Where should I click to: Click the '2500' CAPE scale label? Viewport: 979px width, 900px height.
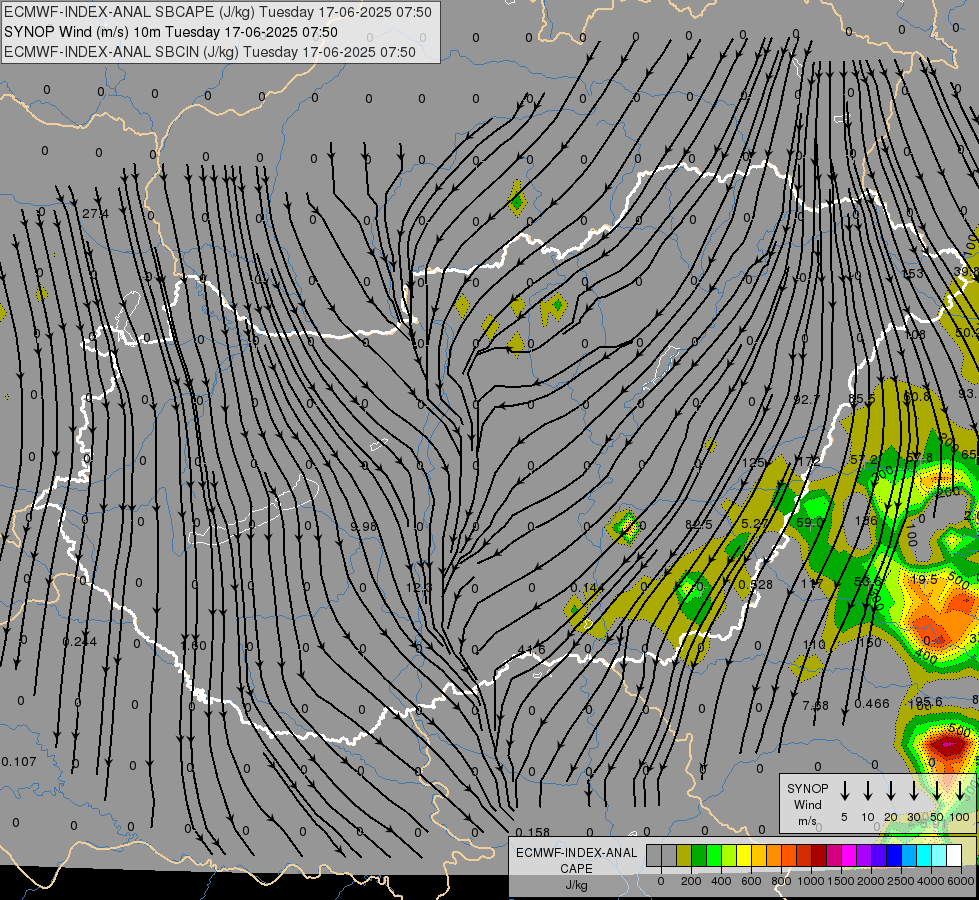click(900, 881)
